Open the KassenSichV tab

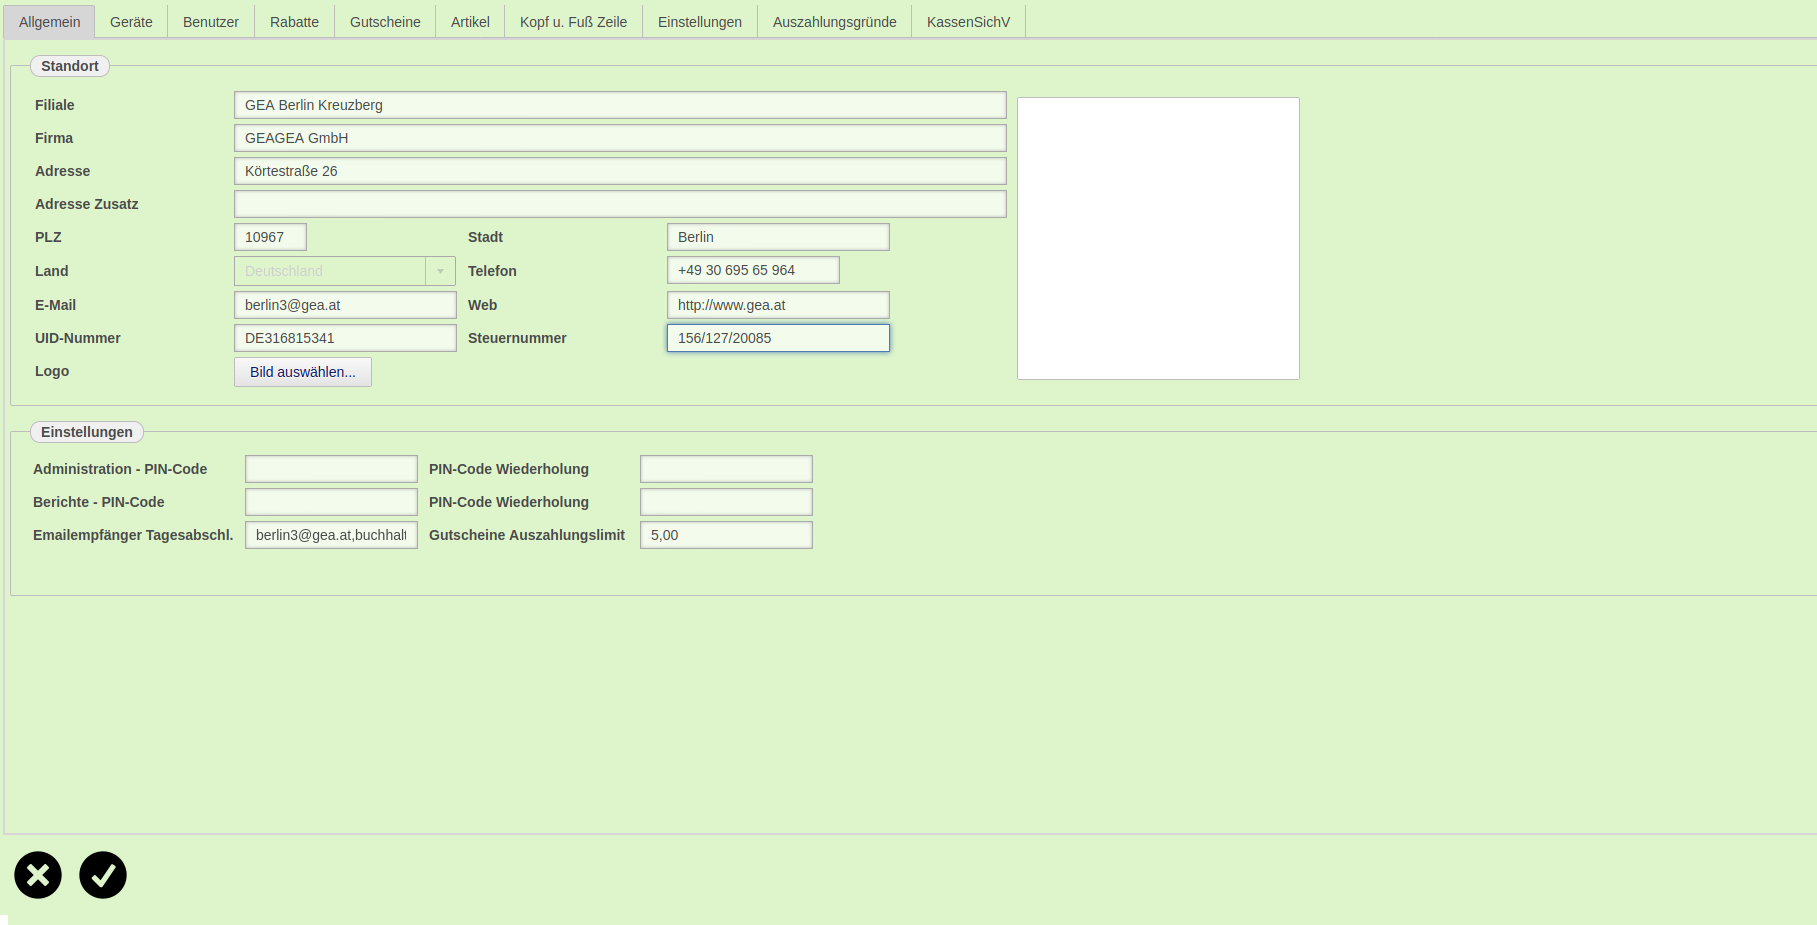click(968, 22)
